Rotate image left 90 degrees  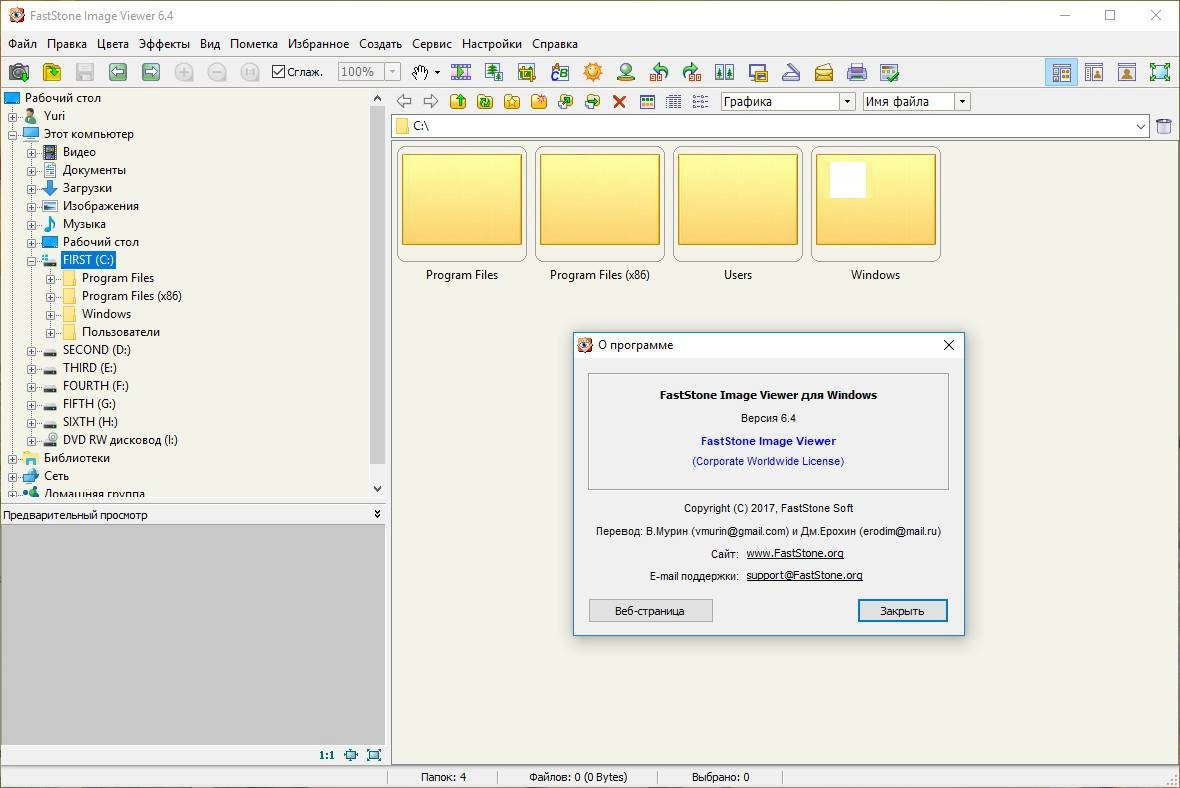point(659,72)
